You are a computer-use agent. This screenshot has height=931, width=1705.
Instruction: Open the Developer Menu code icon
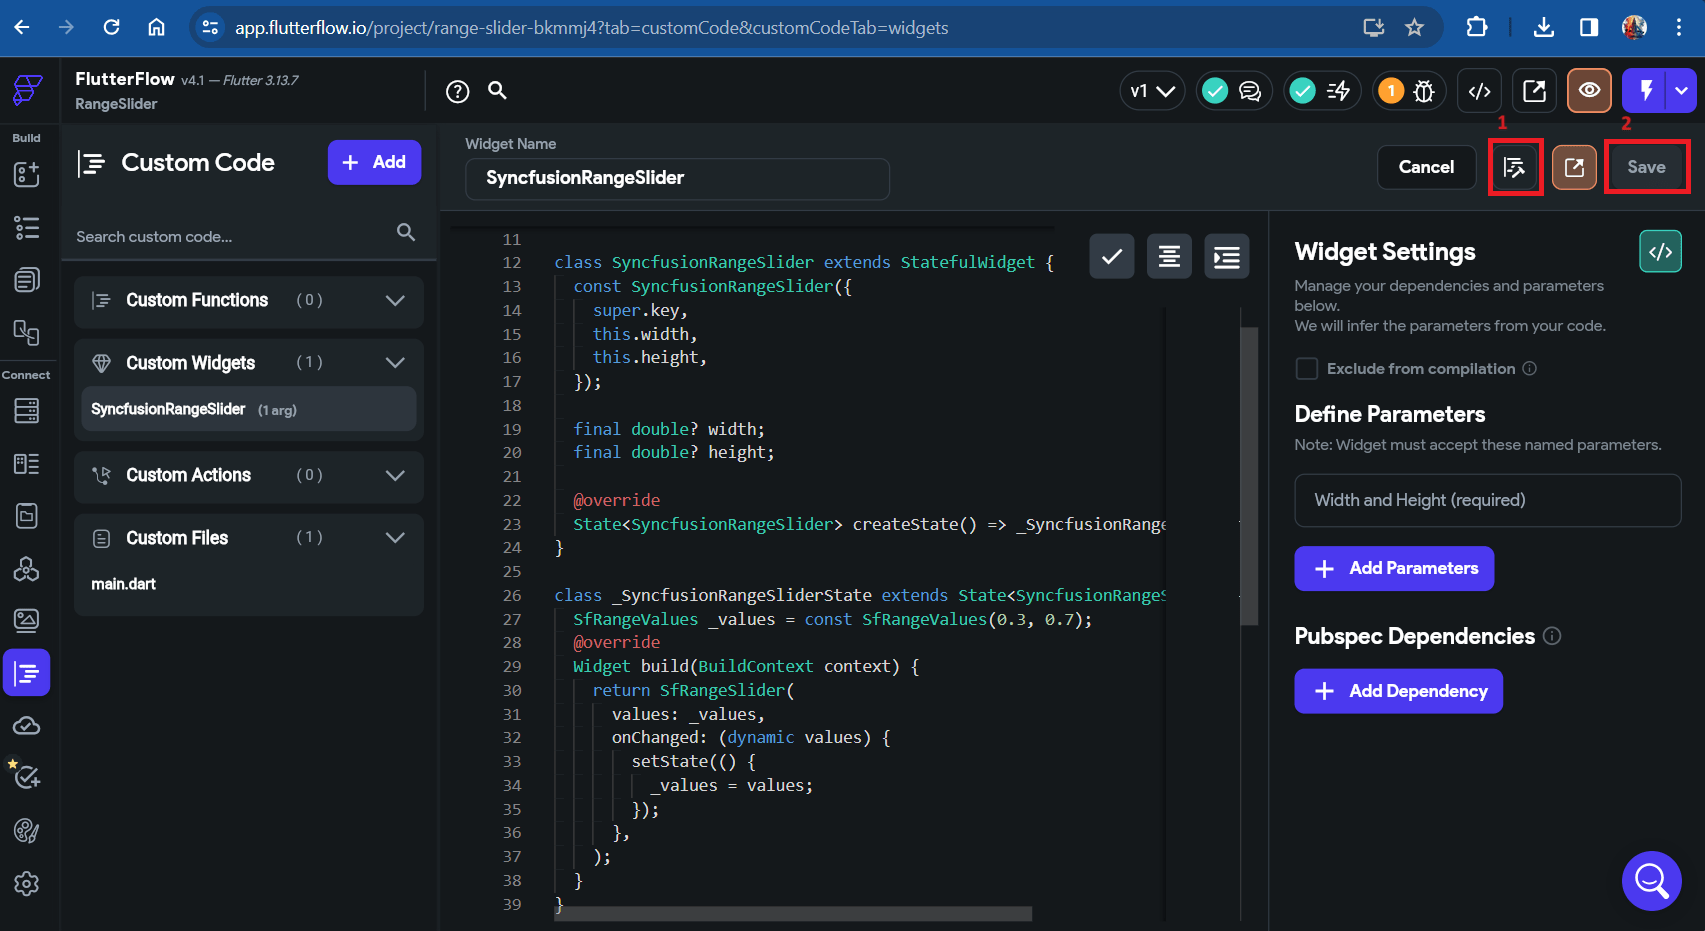pos(1480,91)
